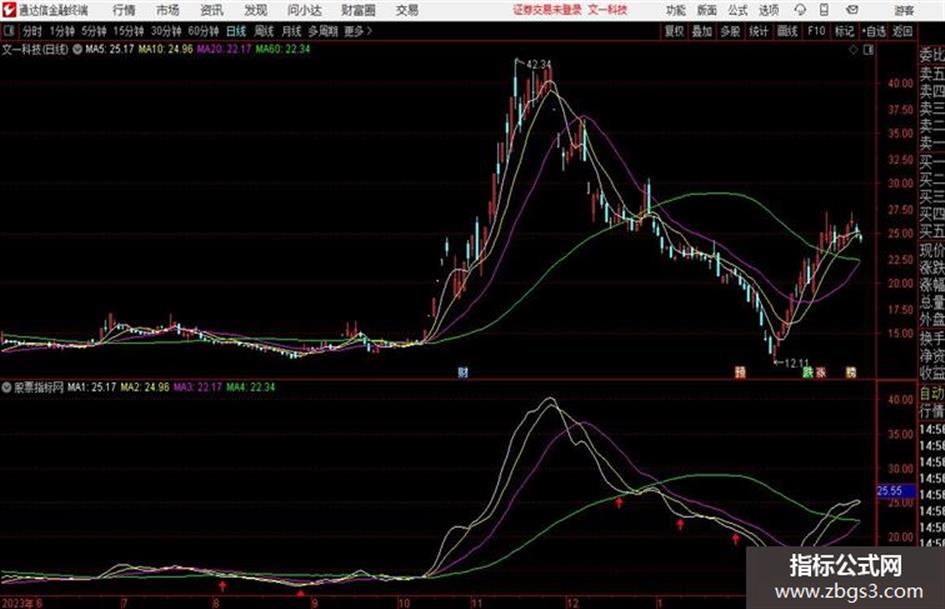Click the 标记 mark button
The width and height of the screenshot is (945, 609).
pyautogui.click(x=844, y=31)
